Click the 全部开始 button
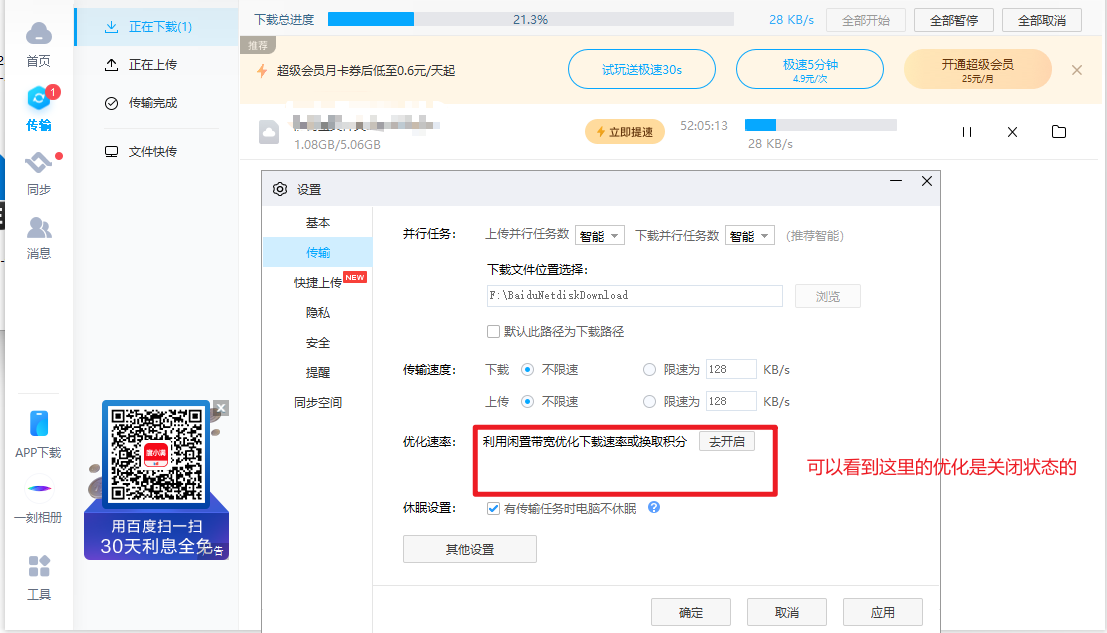The width and height of the screenshot is (1107, 633). click(x=866, y=20)
